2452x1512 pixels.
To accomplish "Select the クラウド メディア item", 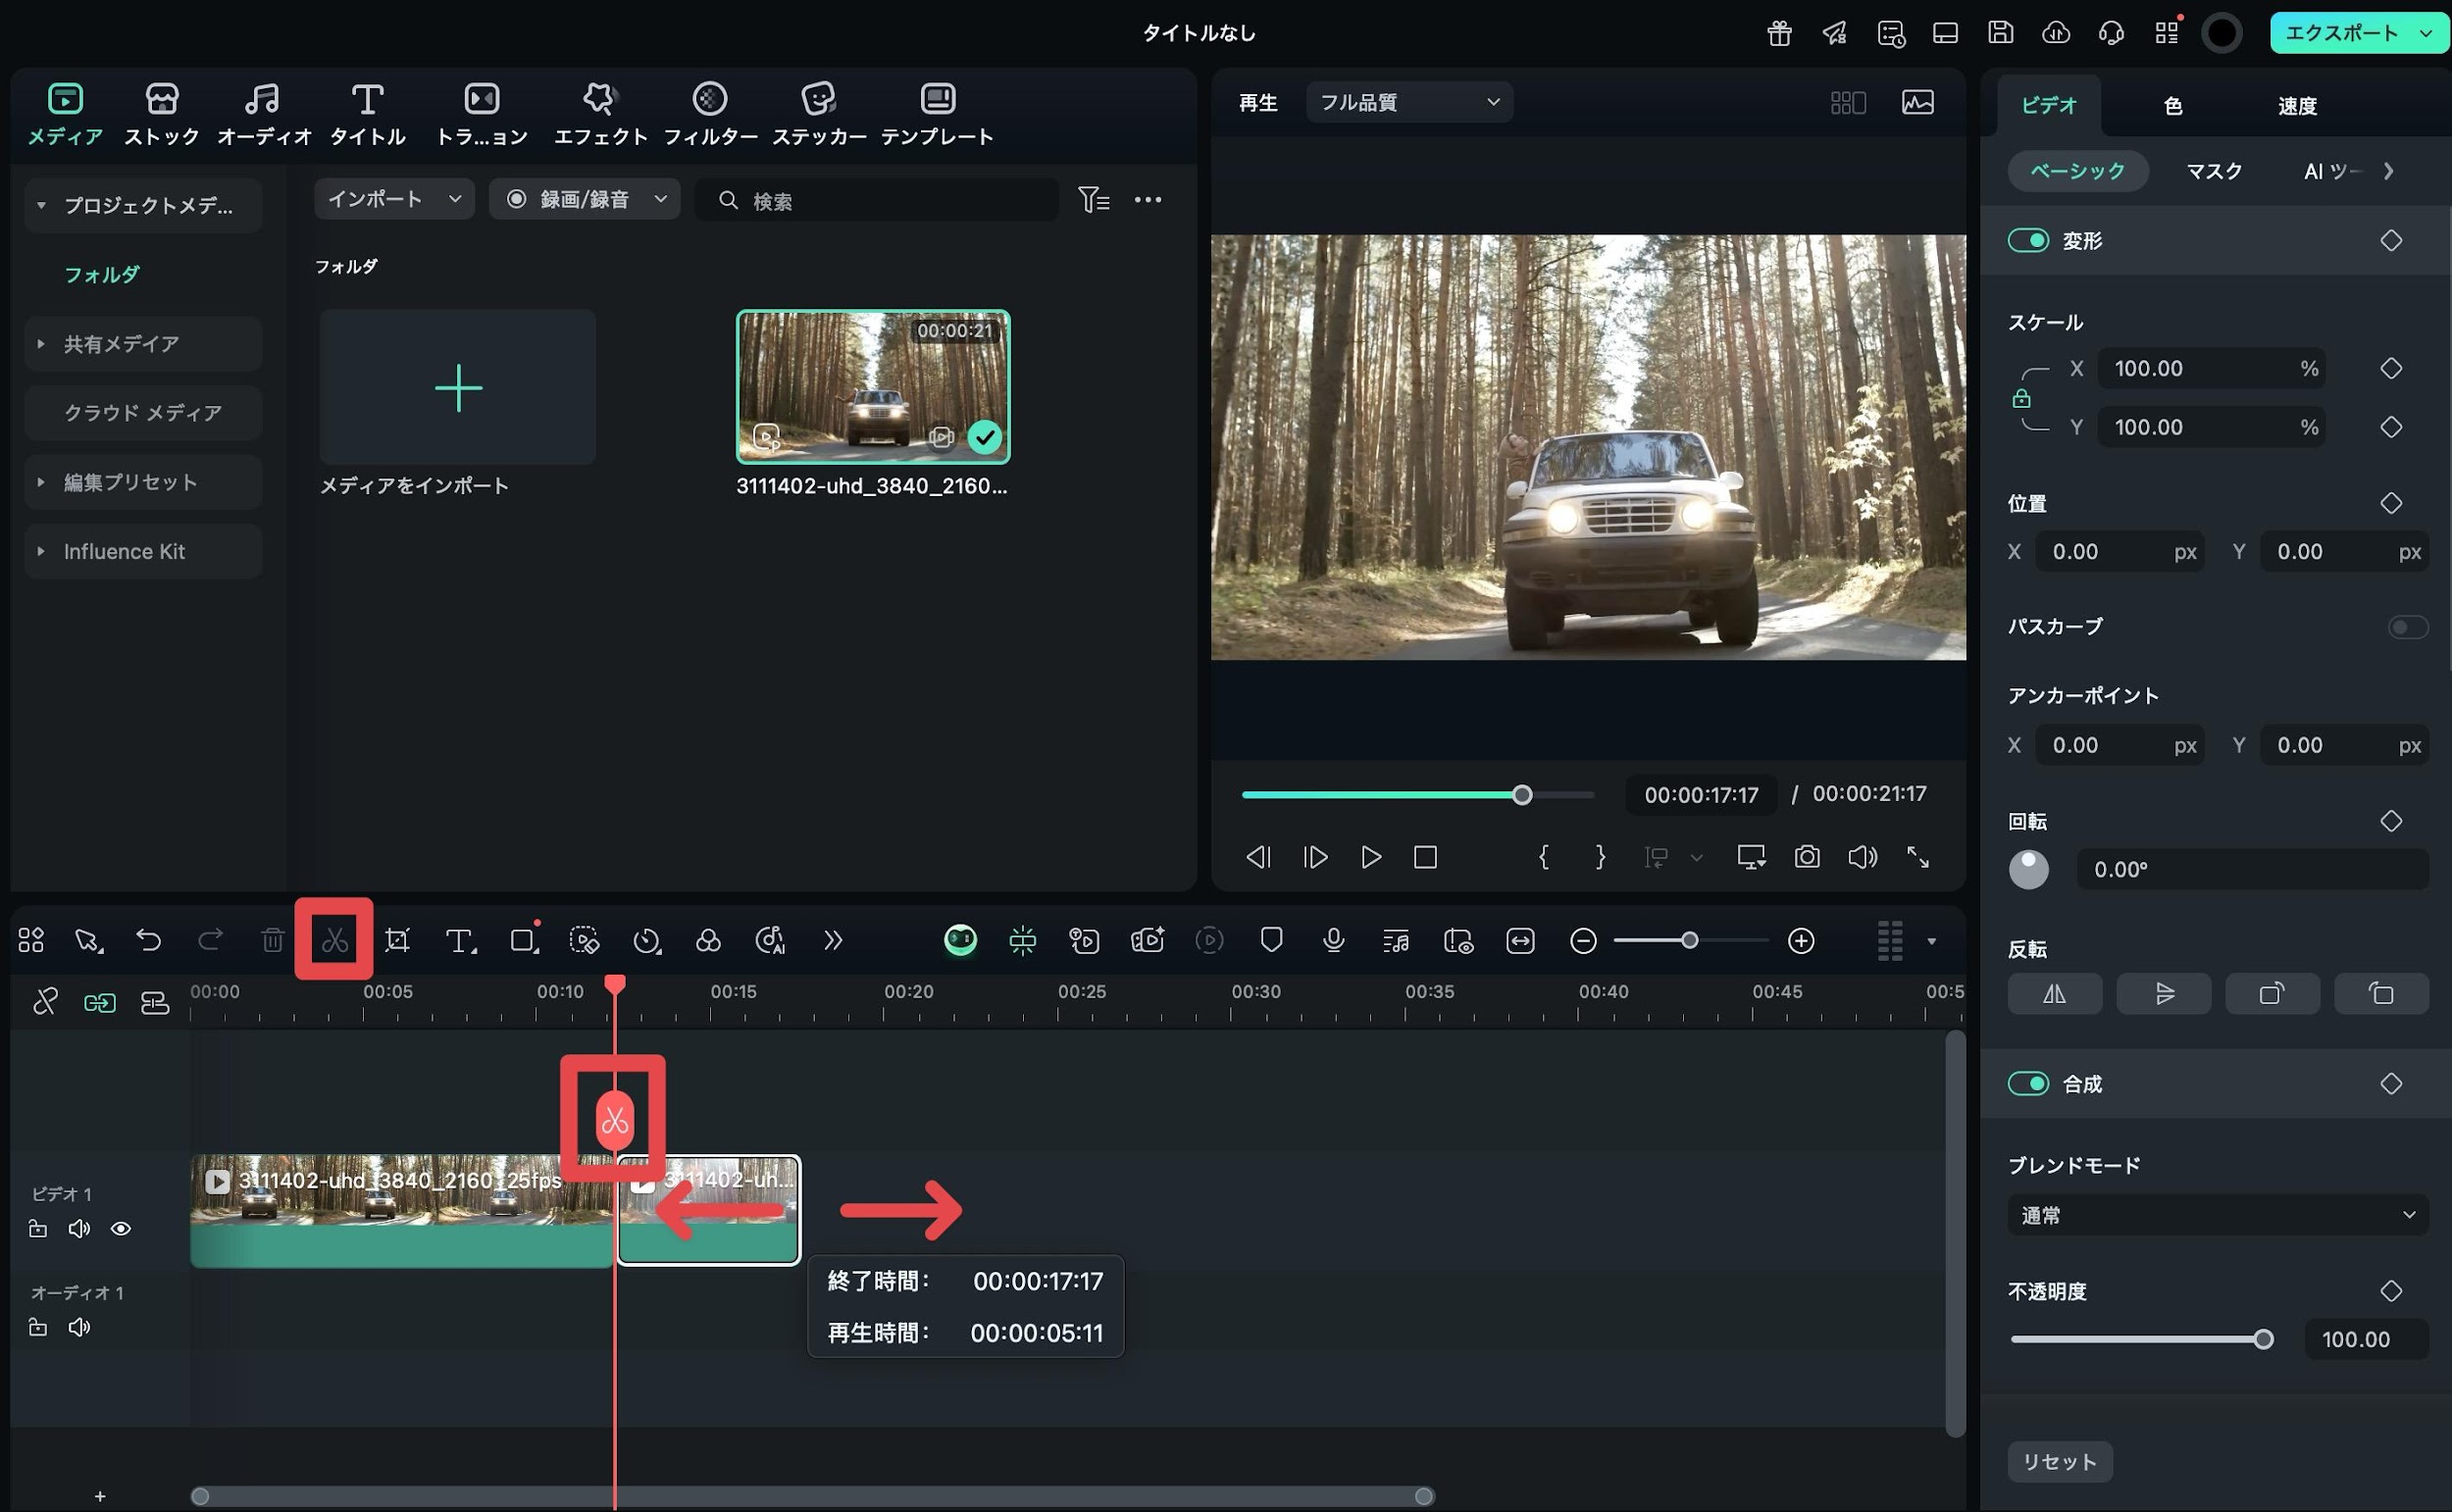I will pyautogui.click(x=143, y=413).
